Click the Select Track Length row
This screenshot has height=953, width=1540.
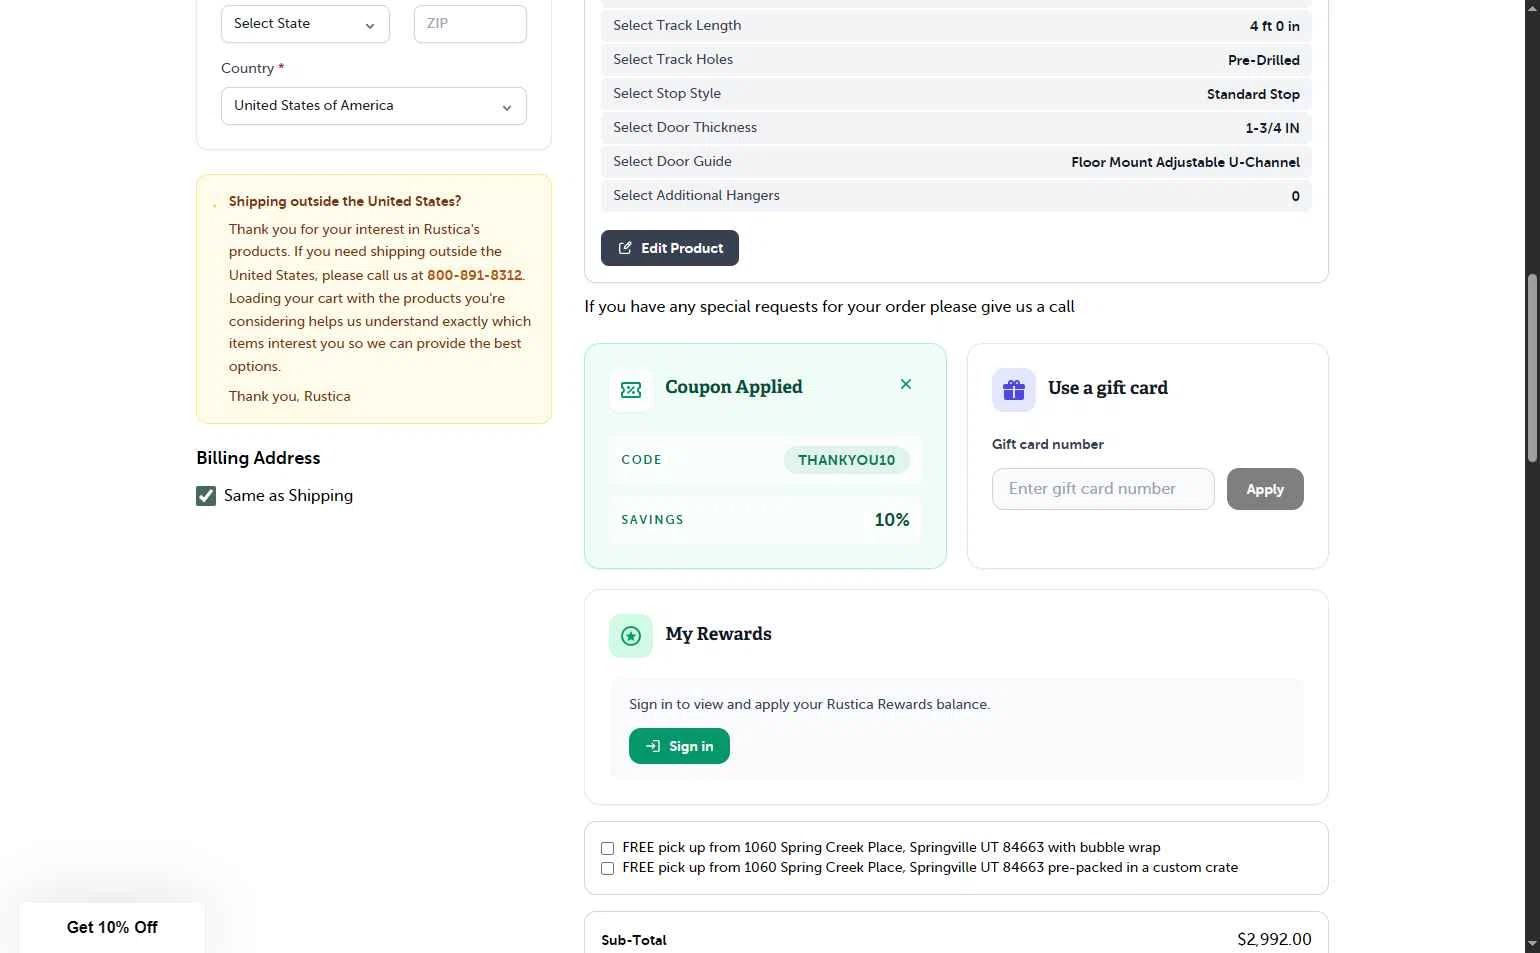pyautogui.click(x=956, y=26)
